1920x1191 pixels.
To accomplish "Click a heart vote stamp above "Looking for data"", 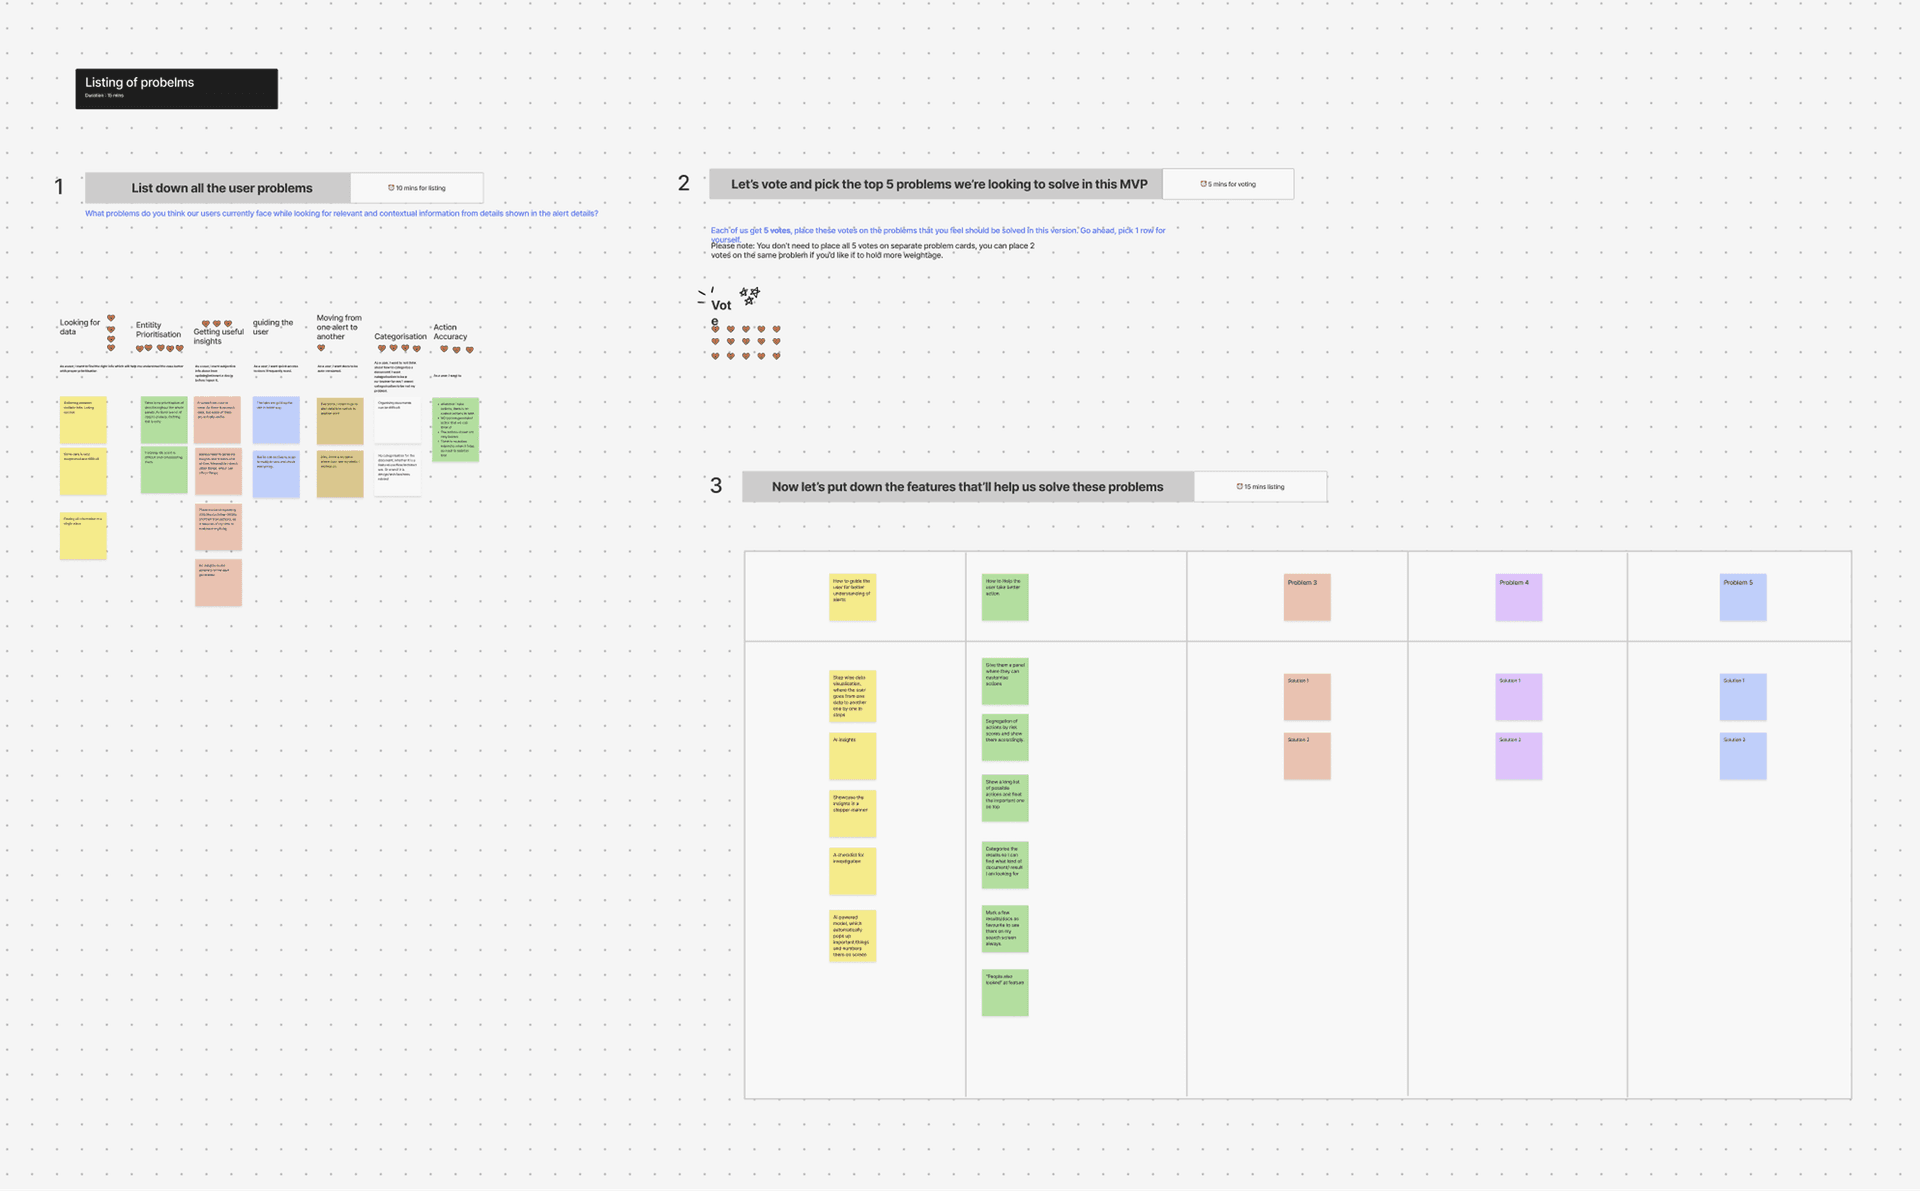I will 110,318.
